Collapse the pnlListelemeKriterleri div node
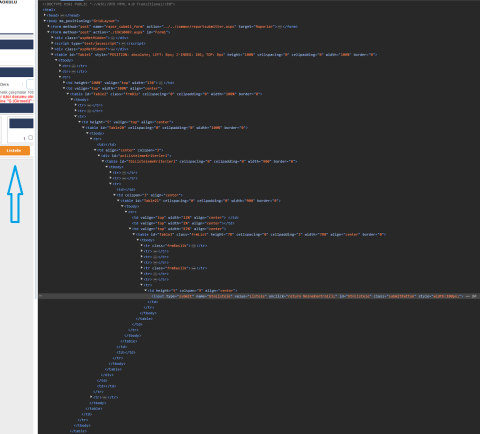480x434 pixels. pos(99,156)
